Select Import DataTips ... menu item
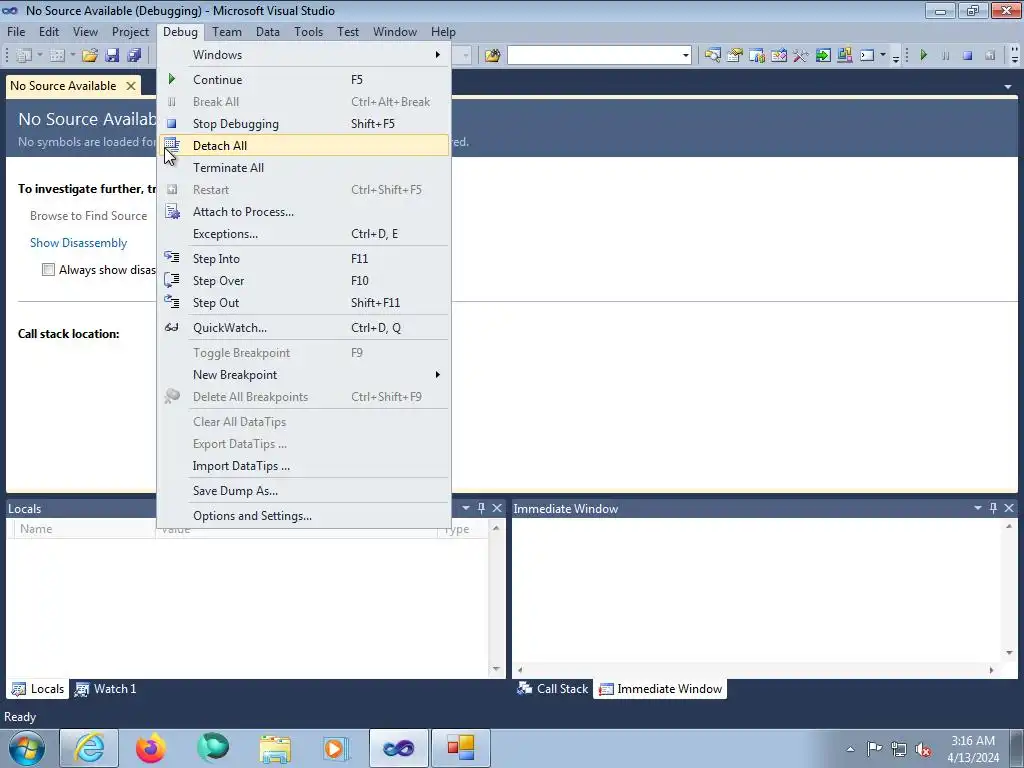 pyautogui.click(x=304, y=466)
